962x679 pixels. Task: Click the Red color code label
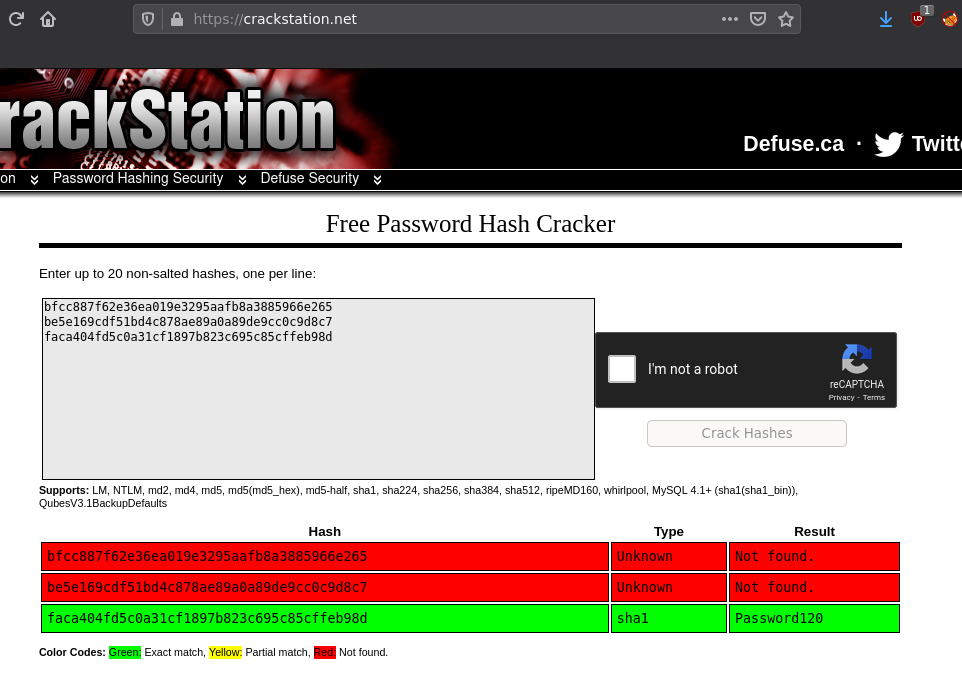pos(325,652)
